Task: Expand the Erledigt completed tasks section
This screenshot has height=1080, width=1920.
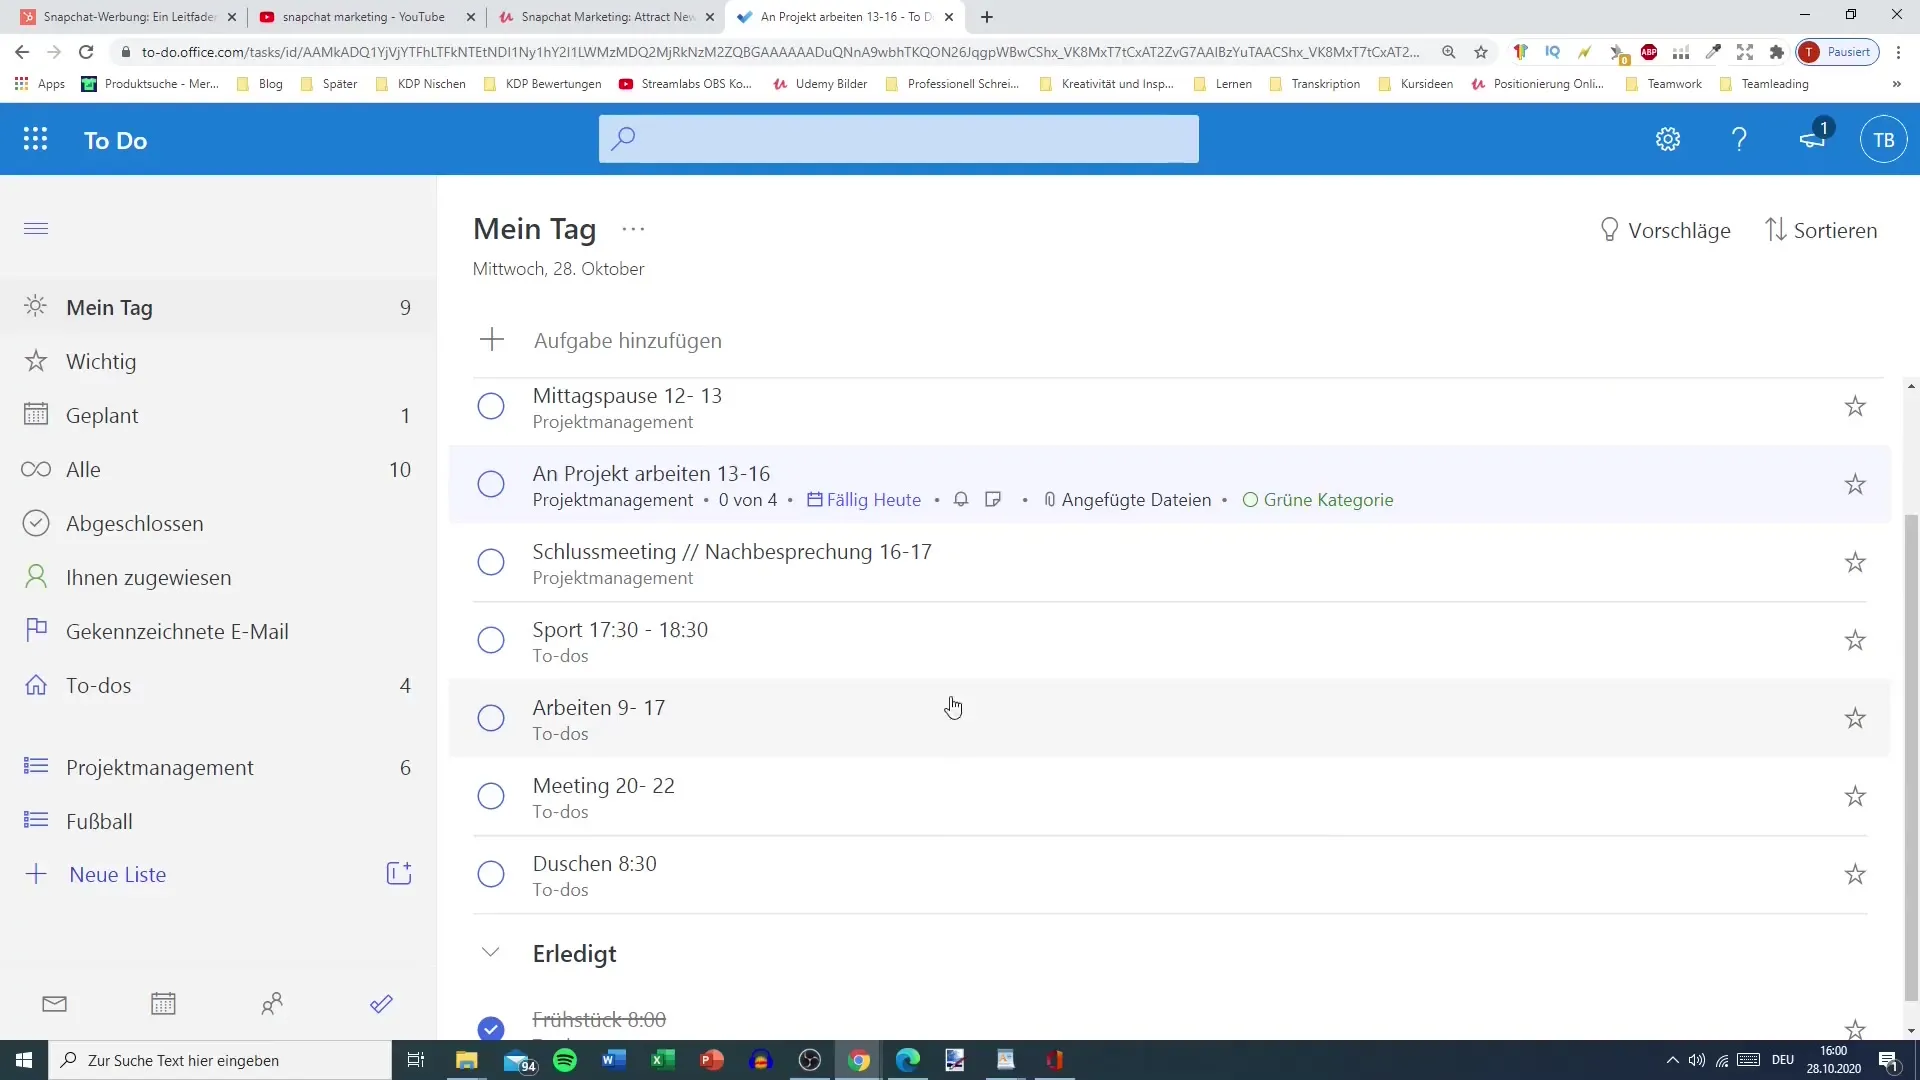Action: [x=491, y=952]
